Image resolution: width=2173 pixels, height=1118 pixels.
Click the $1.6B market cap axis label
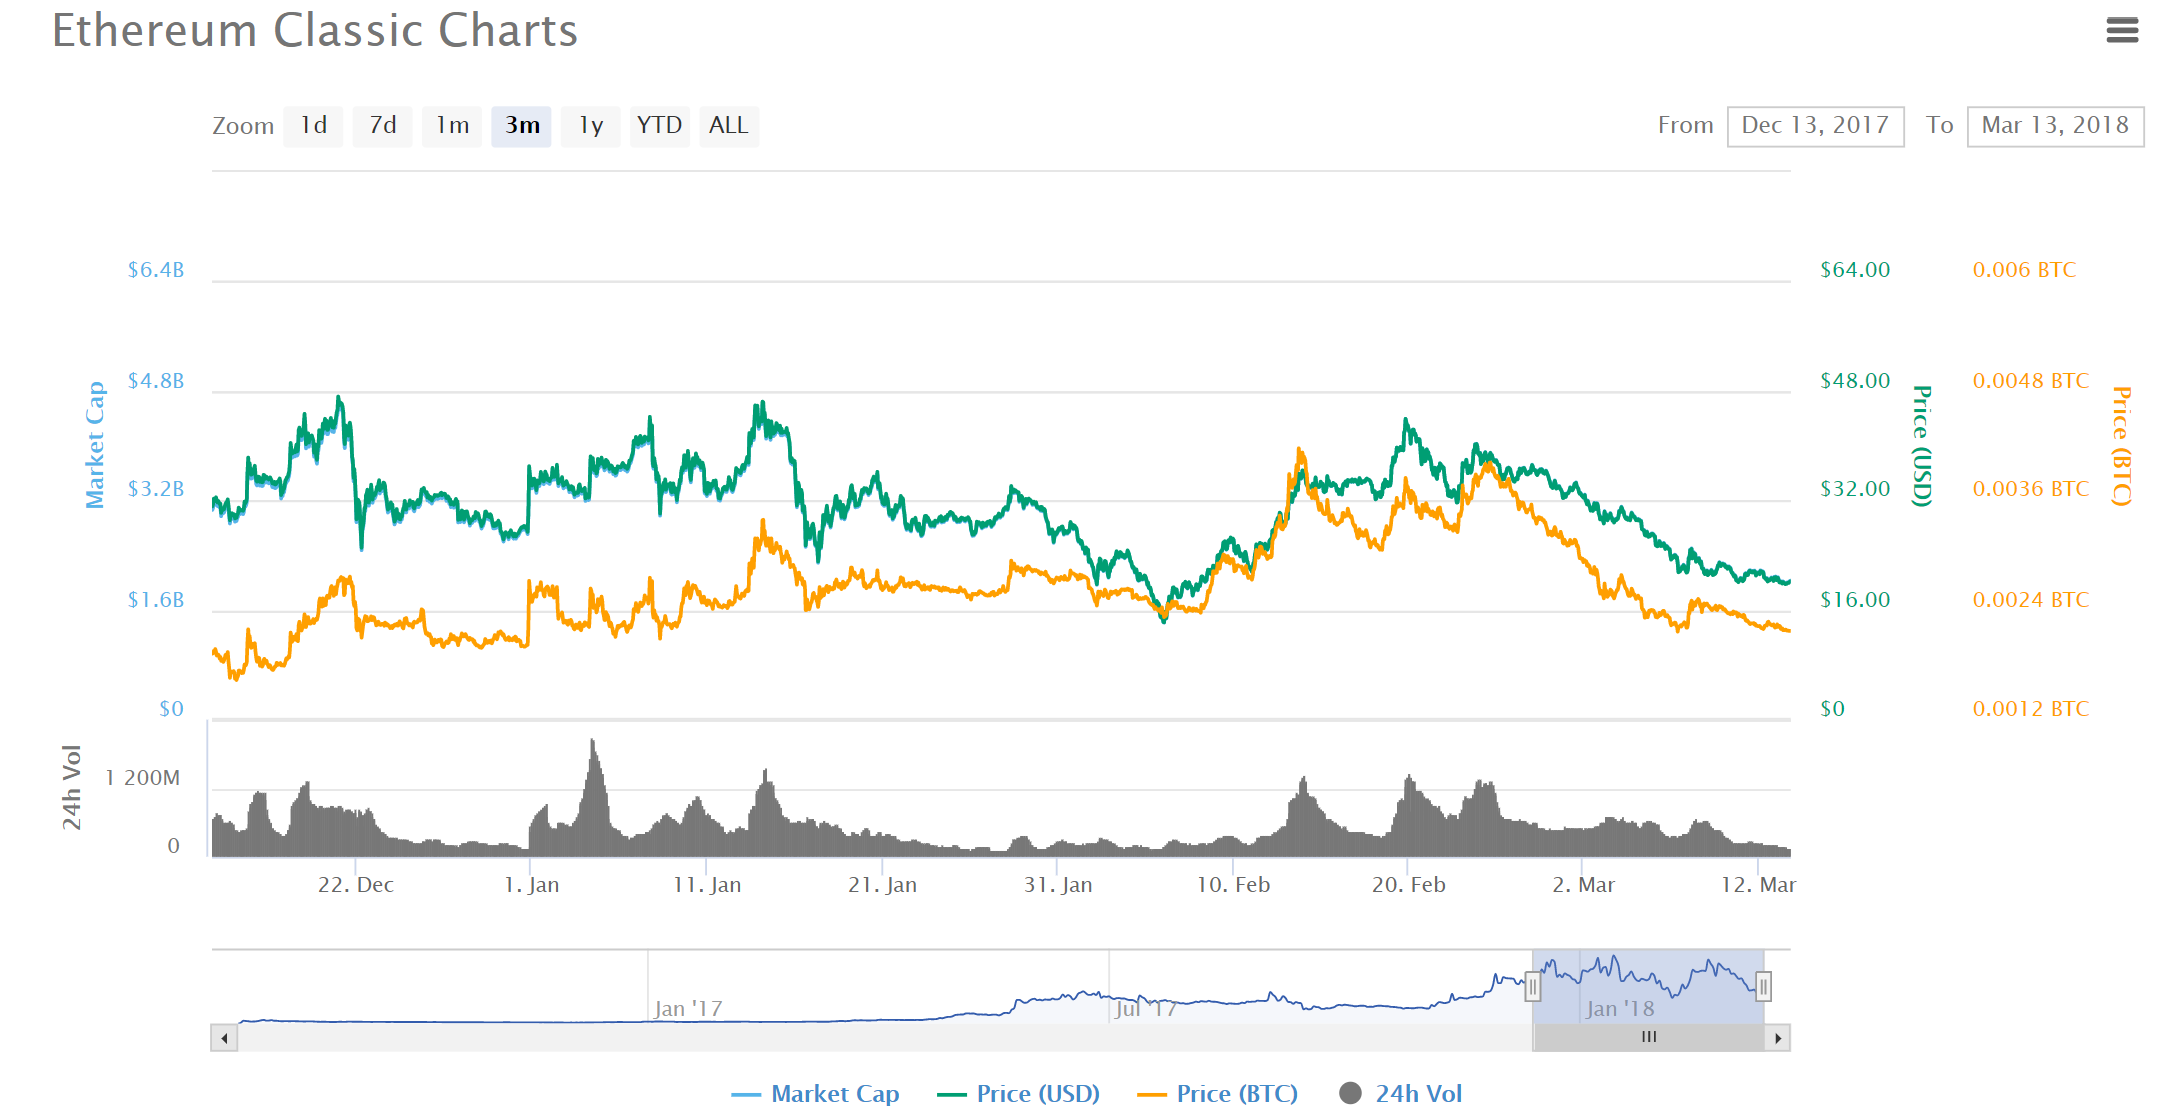pos(156,600)
